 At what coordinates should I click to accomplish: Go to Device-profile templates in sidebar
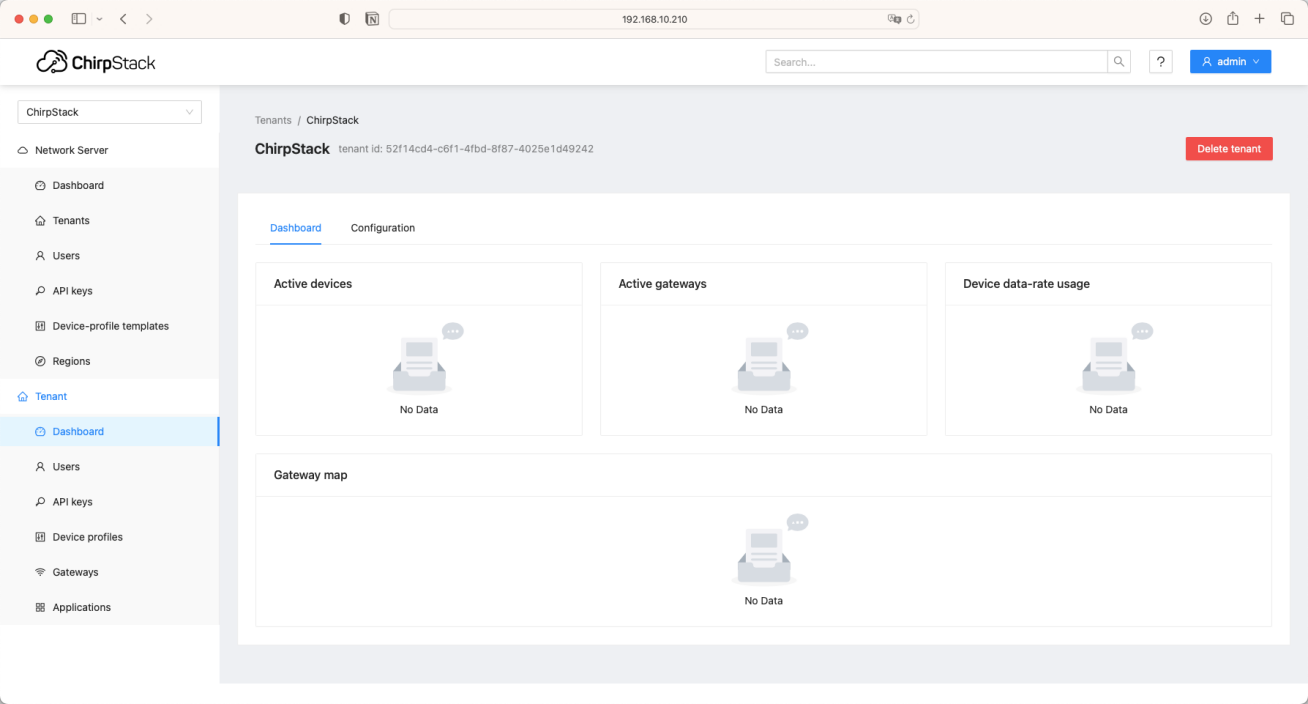[x=110, y=326]
